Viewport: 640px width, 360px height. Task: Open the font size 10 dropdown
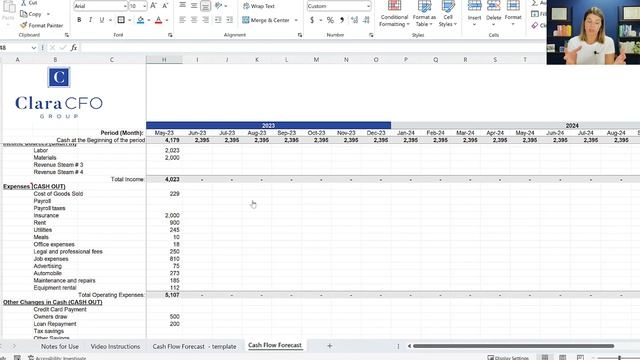144,6
